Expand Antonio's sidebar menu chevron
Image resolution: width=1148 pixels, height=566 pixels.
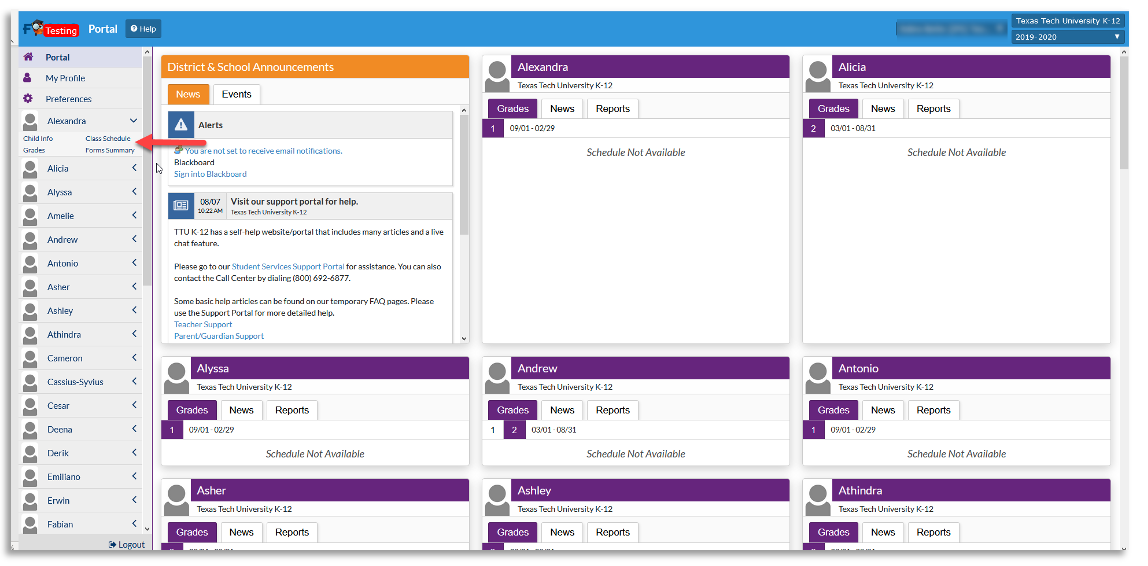pyautogui.click(x=135, y=263)
